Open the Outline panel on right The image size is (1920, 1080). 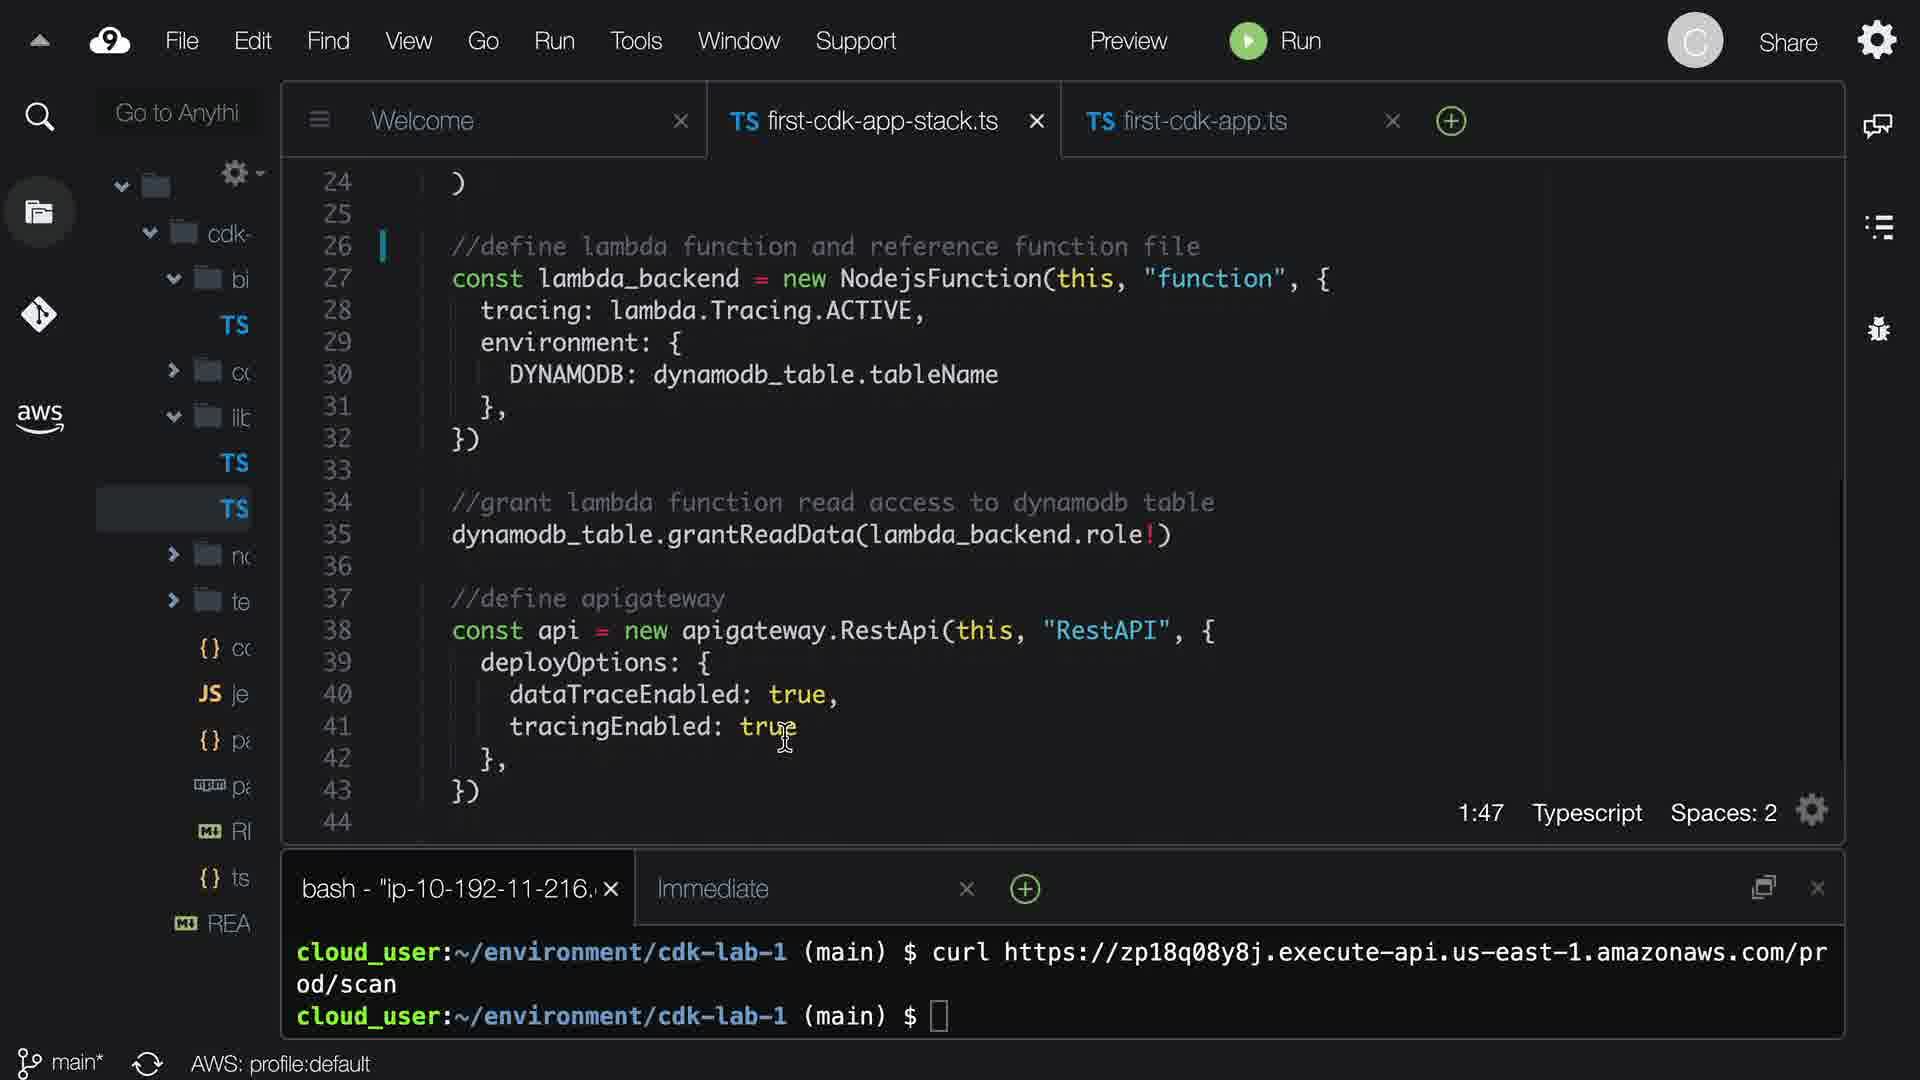(1879, 227)
